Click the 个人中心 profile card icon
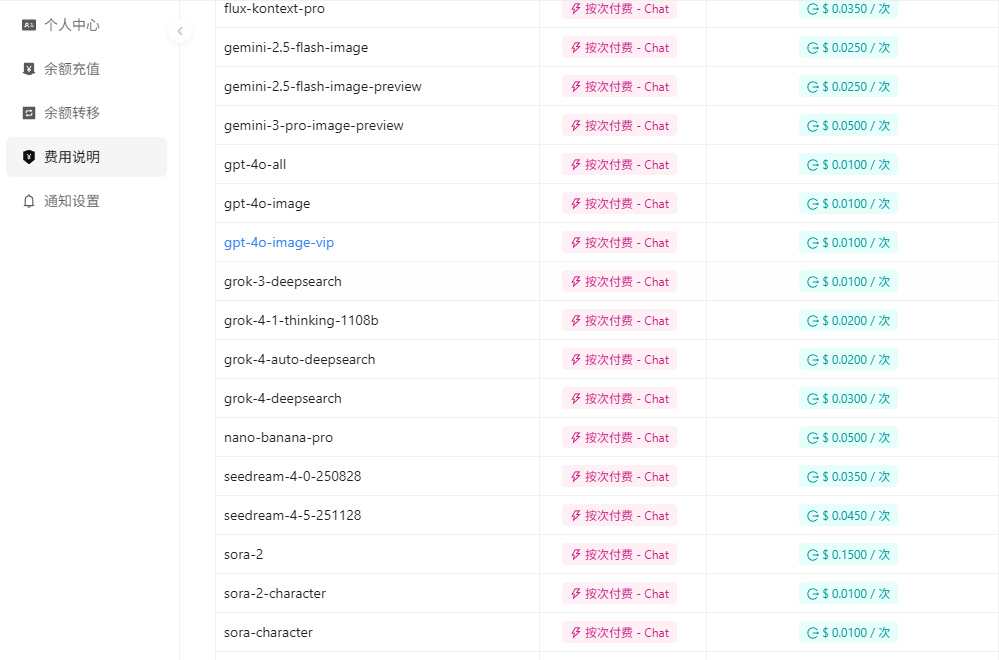Viewport: 999px width, 660px height. 29,25
